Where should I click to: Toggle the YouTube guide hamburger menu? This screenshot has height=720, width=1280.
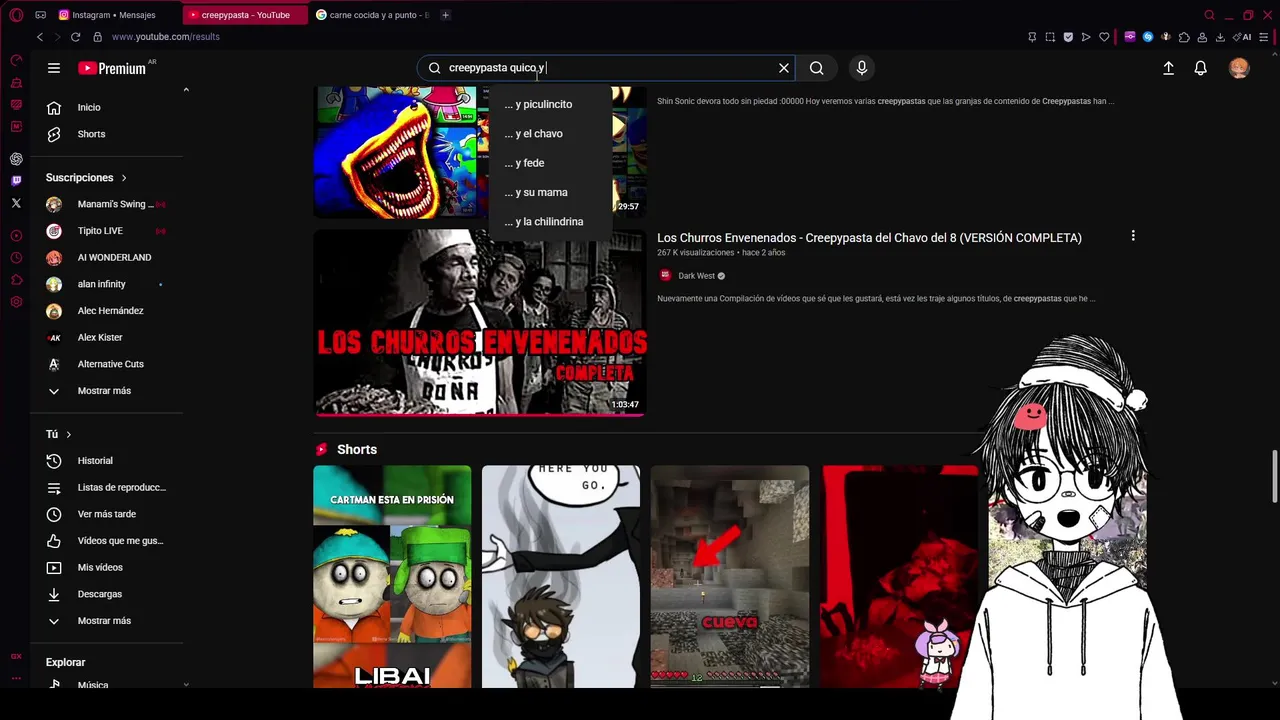coord(54,68)
